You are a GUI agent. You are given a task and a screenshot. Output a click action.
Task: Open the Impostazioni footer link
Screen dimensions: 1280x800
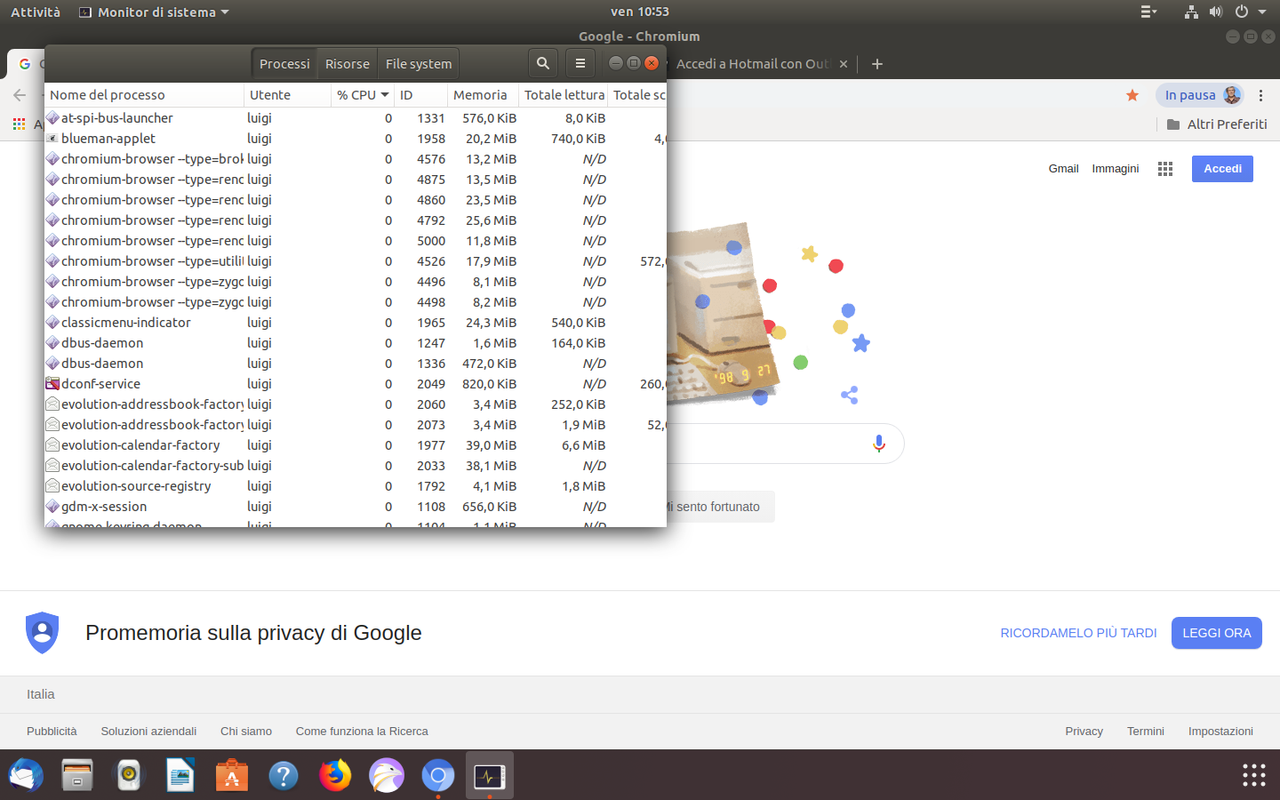coord(1220,731)
